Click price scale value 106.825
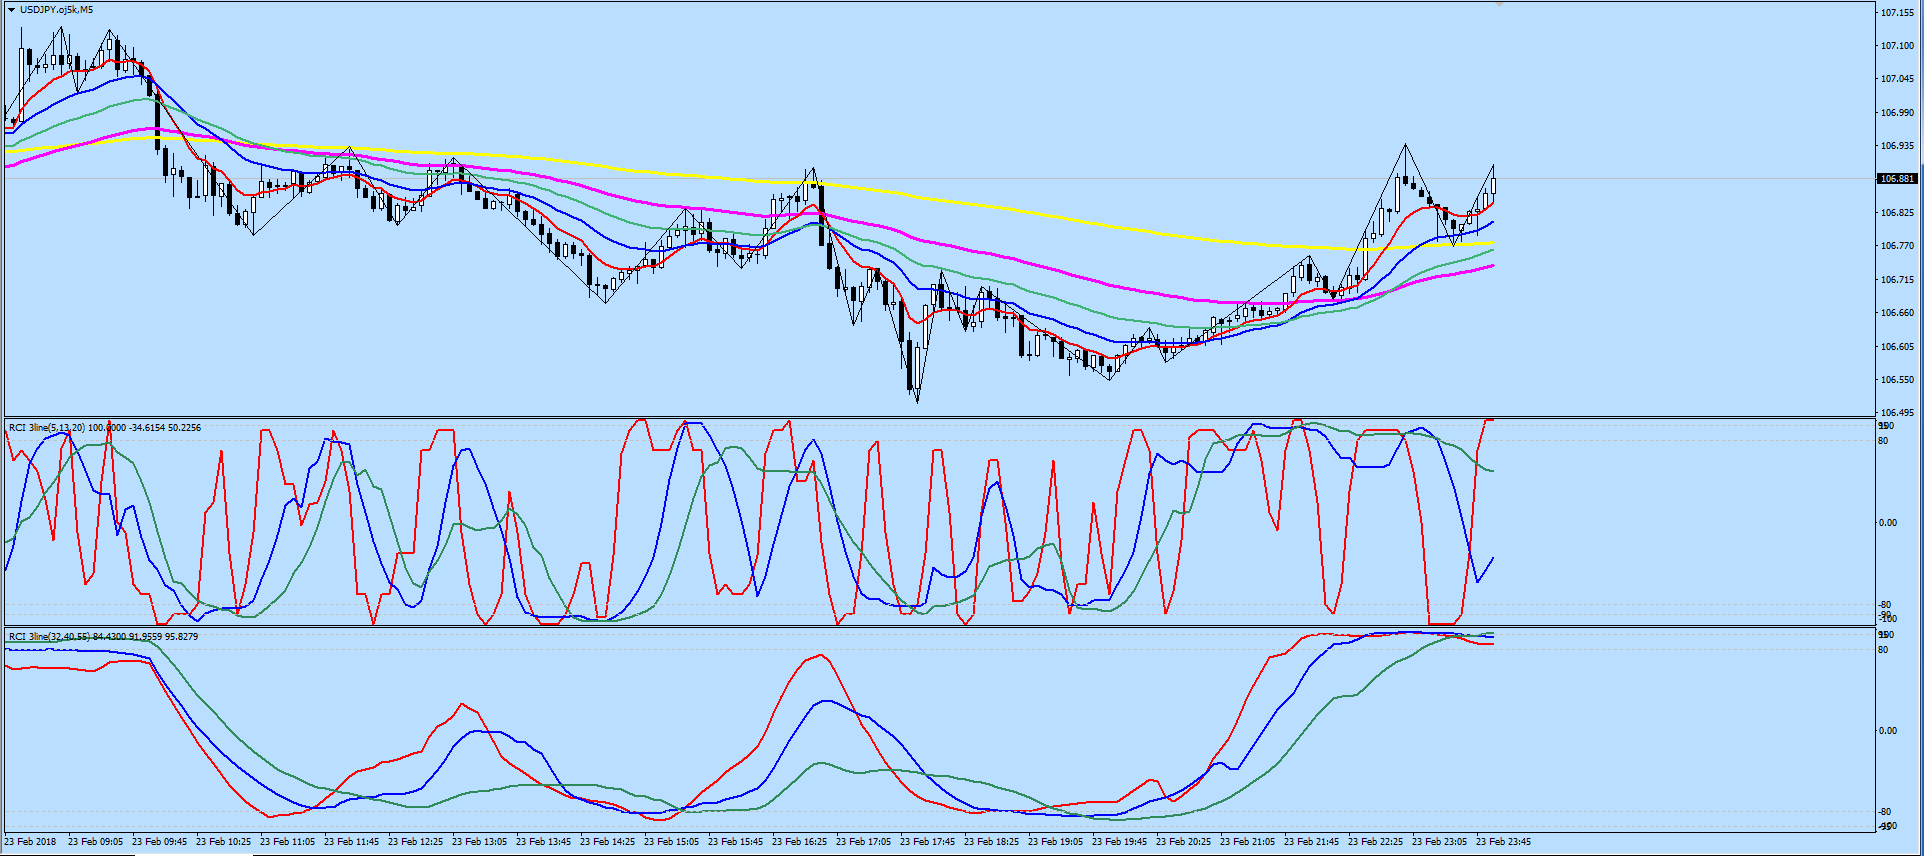Viewport: 1924px width, 856px height. pos(1897,213)
